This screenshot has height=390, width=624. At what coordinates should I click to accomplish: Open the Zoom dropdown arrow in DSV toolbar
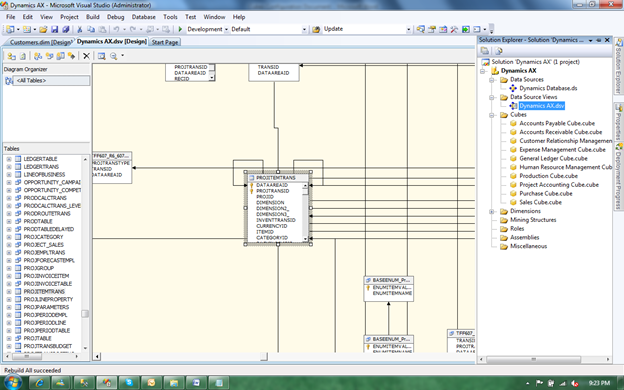pos(123,56)
